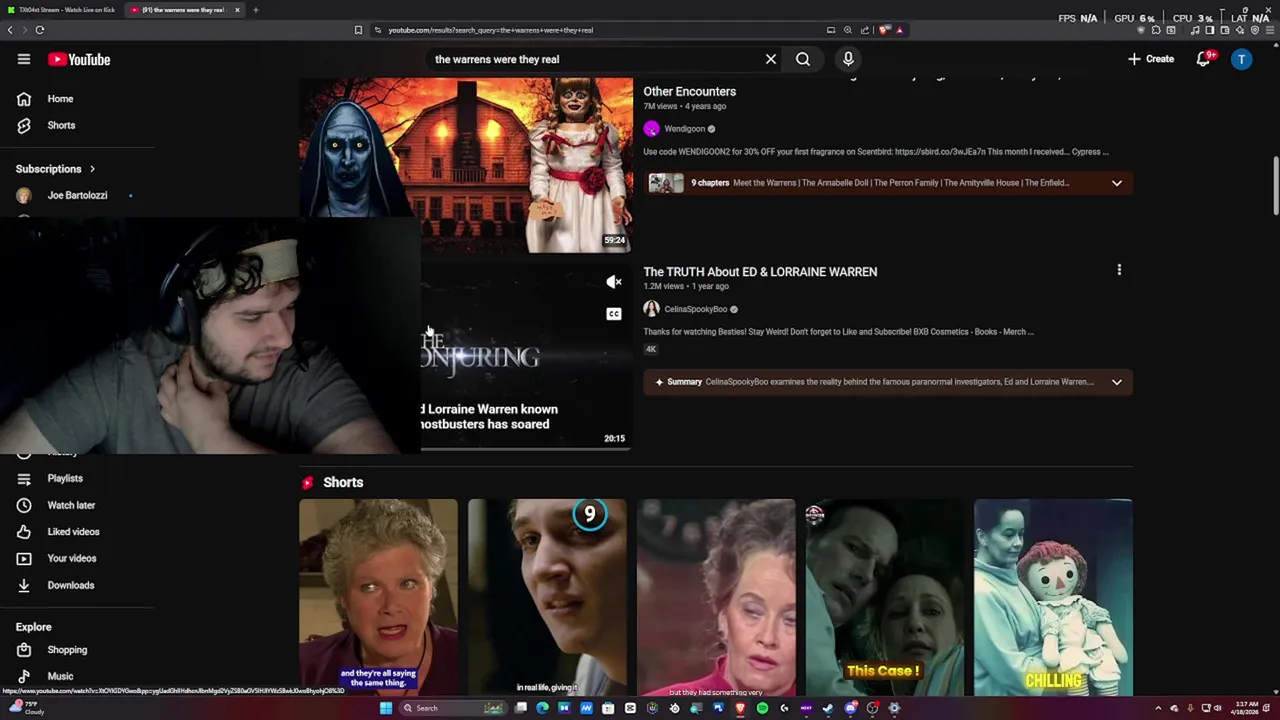Screen dimensions: 1280x720
Task: Expand the 9 chapters dropdown chevron
Action: [x=1117, y=183]
